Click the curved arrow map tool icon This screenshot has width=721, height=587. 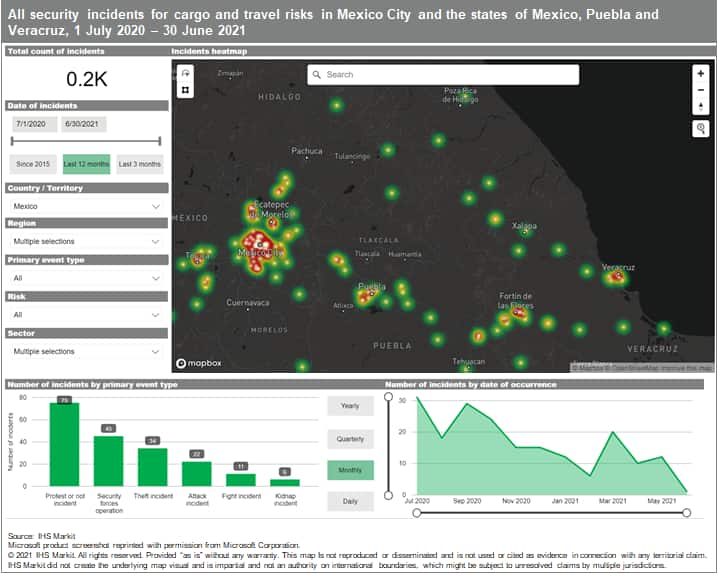(185, 74)
